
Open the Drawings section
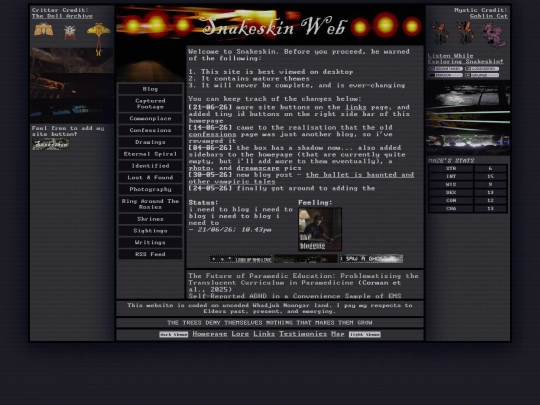click(150, 142)
